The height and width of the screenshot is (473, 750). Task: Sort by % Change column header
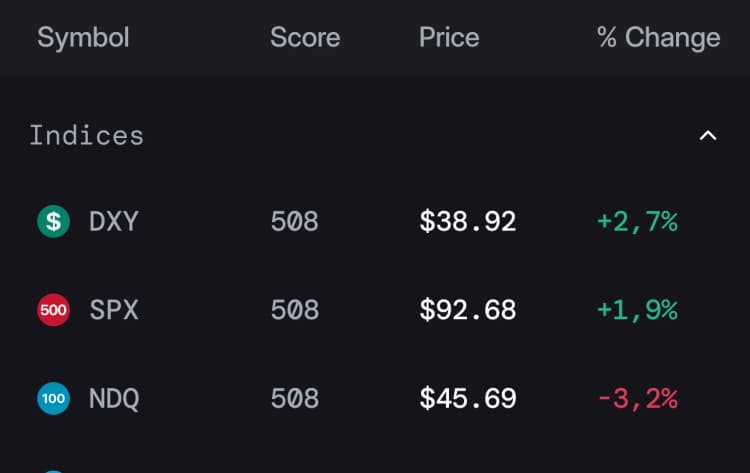[658, 37]
